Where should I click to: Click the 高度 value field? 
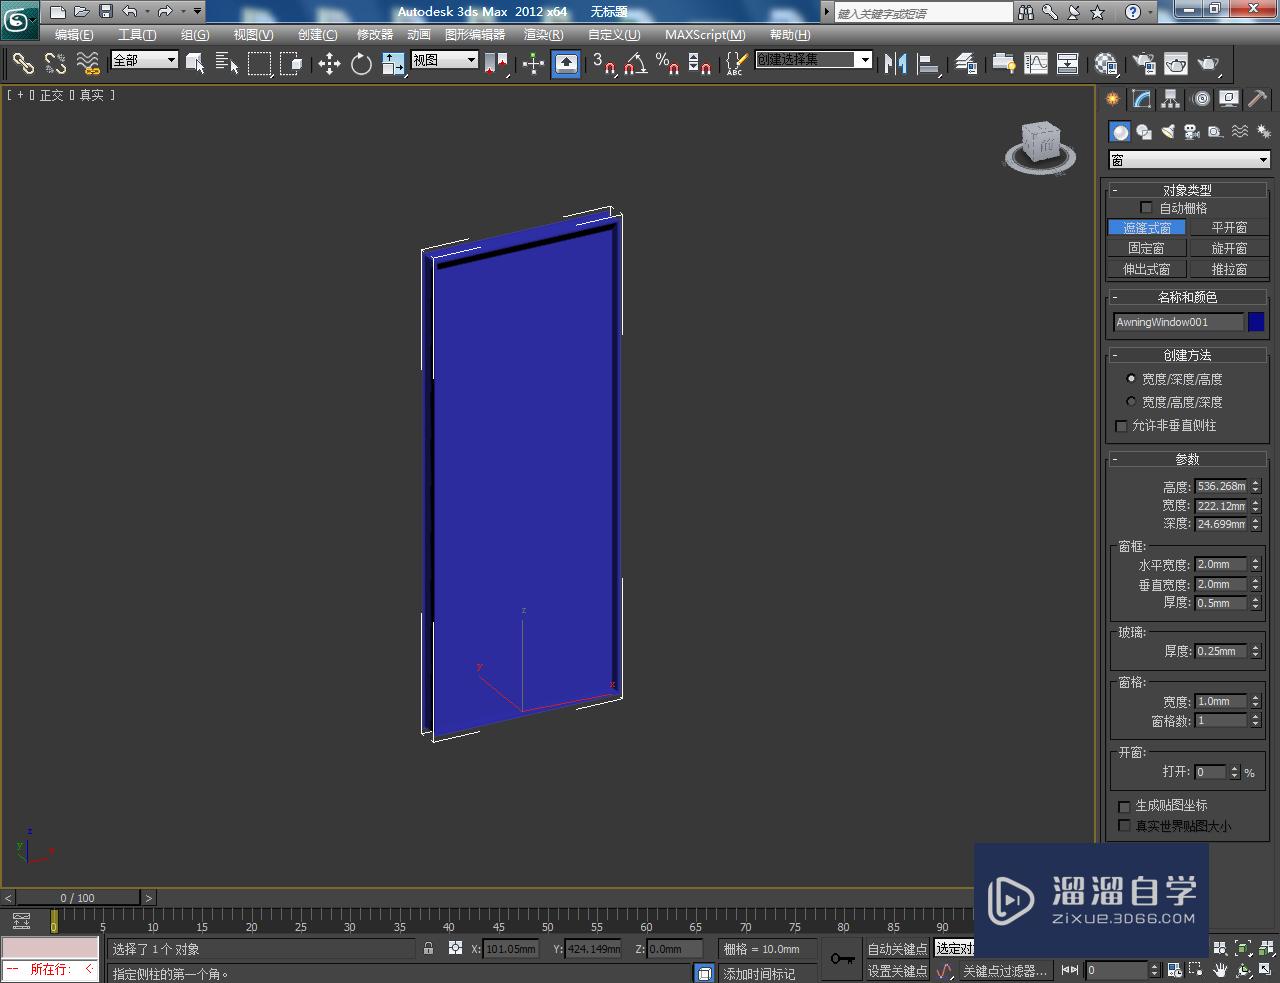coord(1221,486)
